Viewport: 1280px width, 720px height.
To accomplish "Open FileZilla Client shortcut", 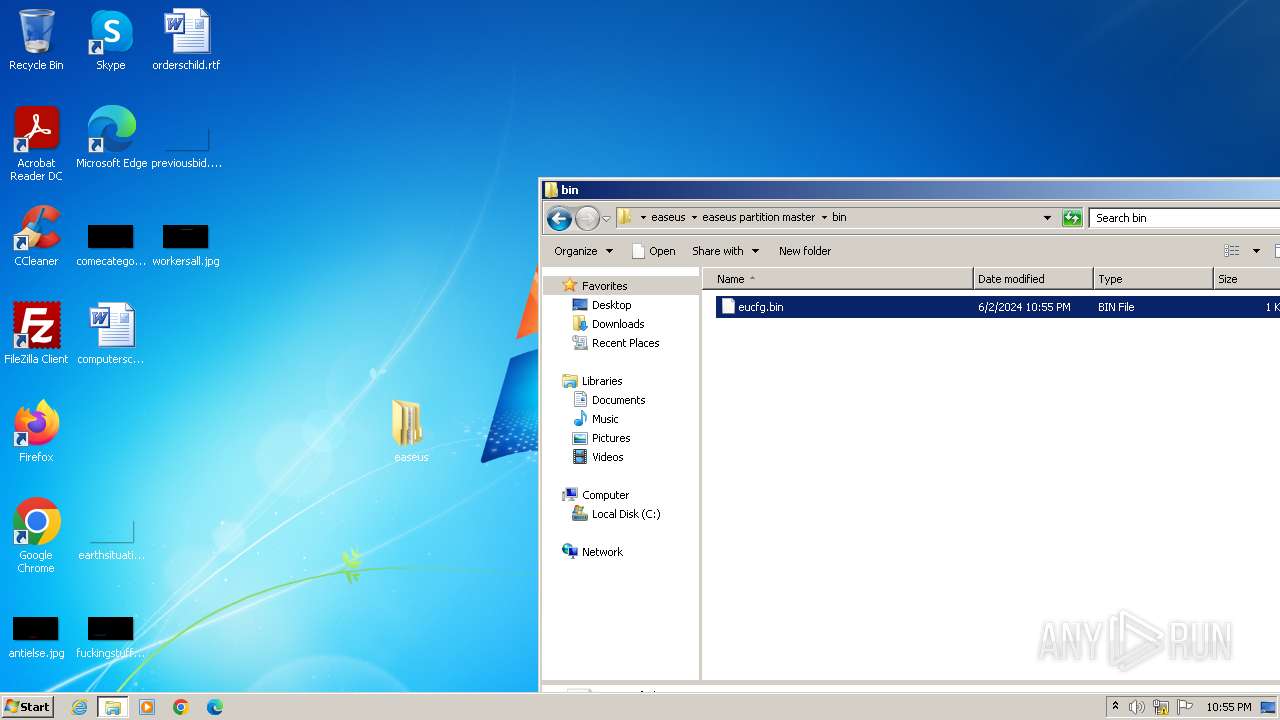I will [36, 334].
